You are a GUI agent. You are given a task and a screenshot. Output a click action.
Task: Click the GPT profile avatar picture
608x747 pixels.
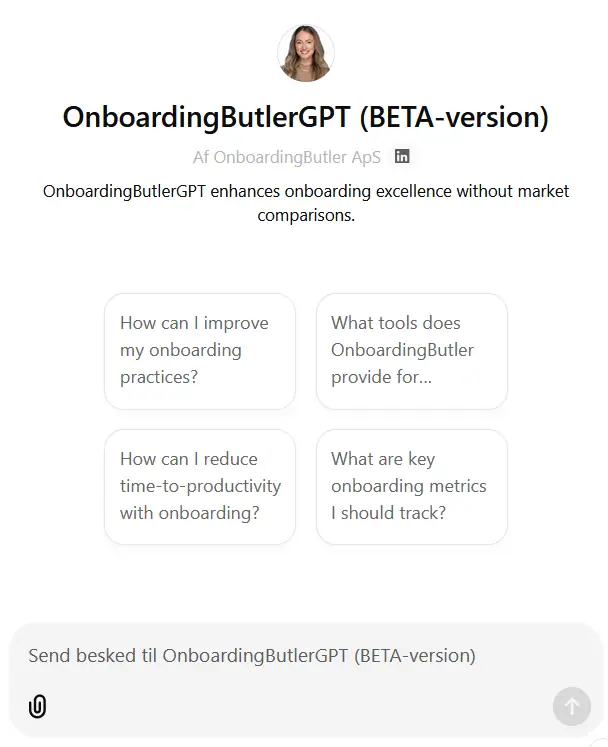[x=305, y=53]
